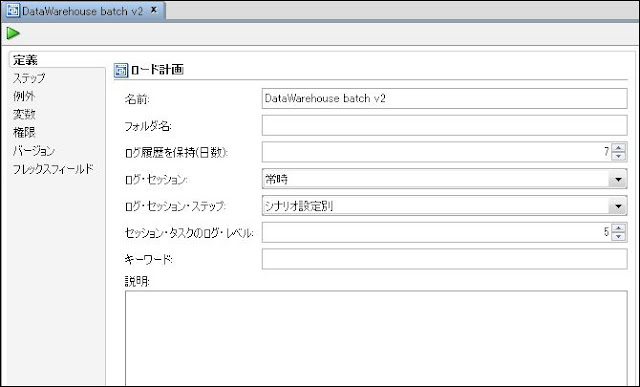Select the DataWarehouse batch v2 editor tab

pyautogui.click(x=83, y=11)
